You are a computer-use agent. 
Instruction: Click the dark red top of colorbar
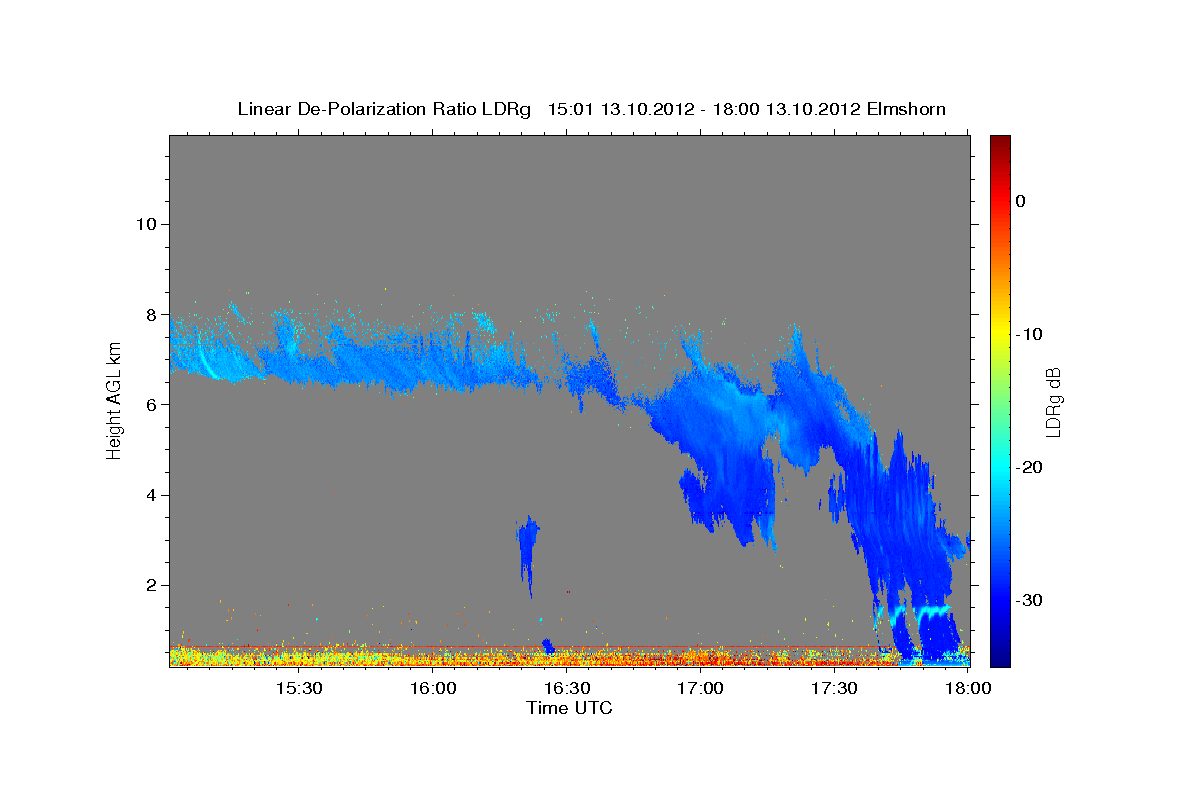[x=1000, y=145]
